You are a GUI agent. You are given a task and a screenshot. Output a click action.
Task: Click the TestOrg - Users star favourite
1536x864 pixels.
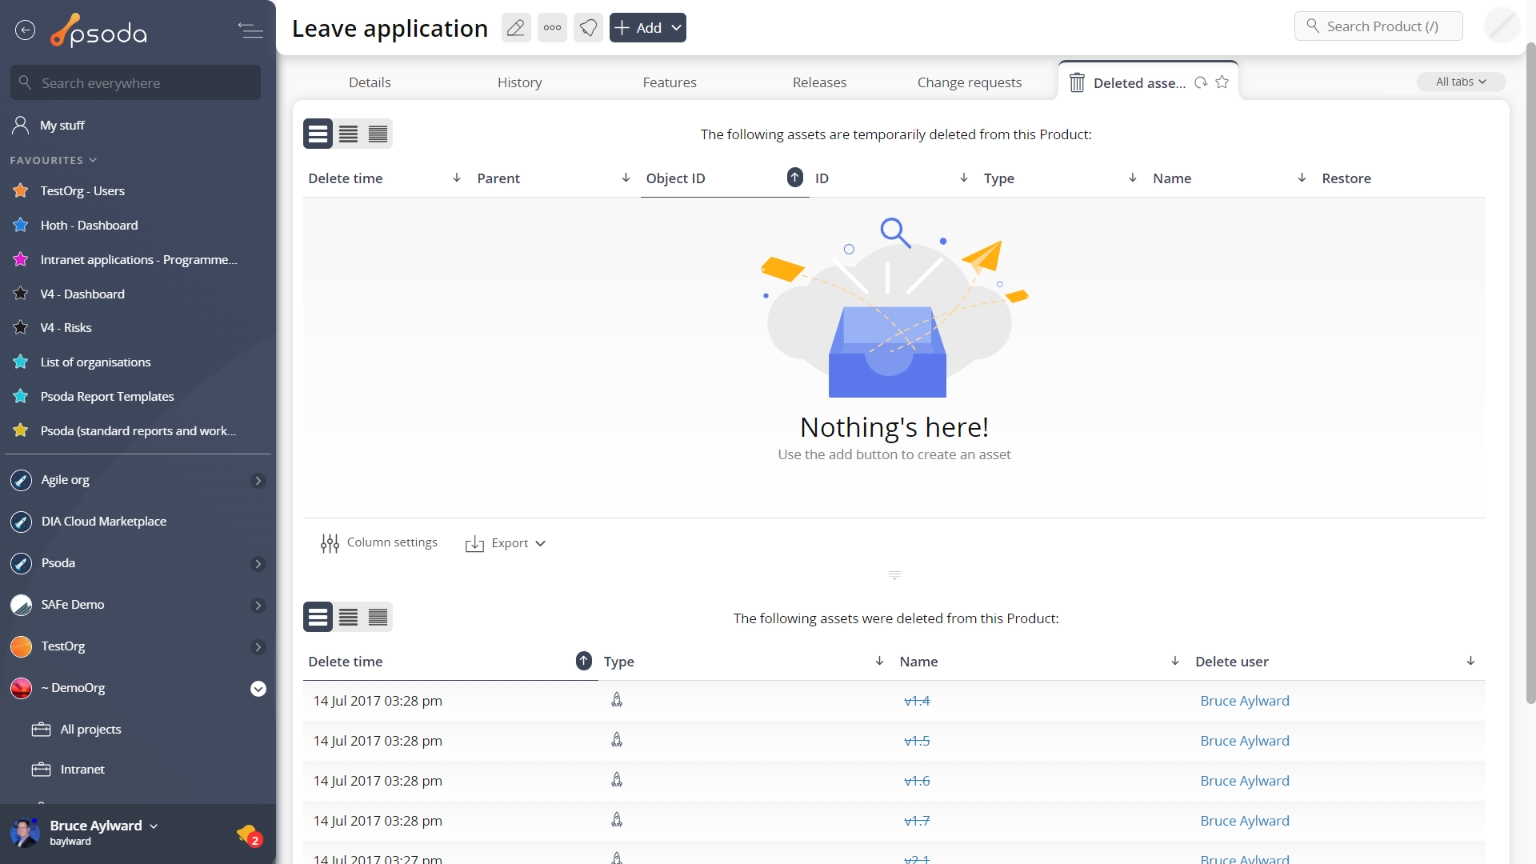click(20, 190)
